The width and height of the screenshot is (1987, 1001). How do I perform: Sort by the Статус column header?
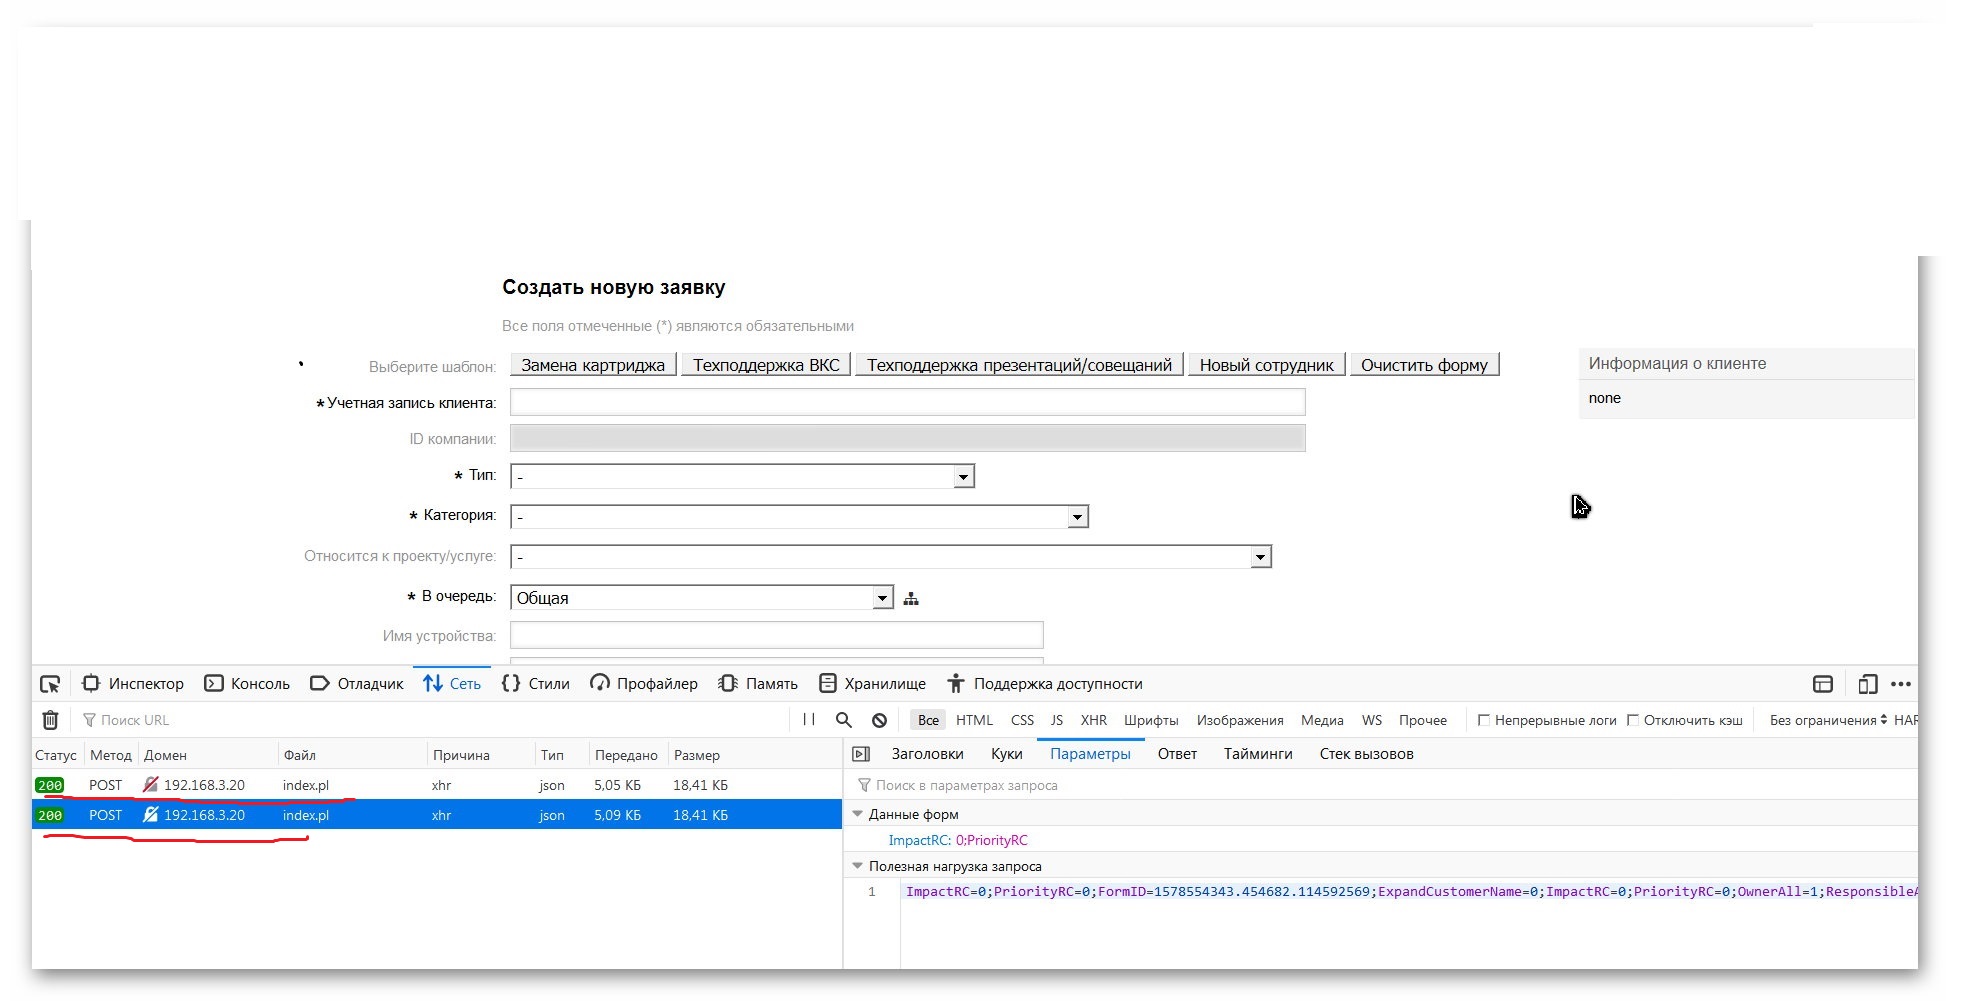point(56,755)
